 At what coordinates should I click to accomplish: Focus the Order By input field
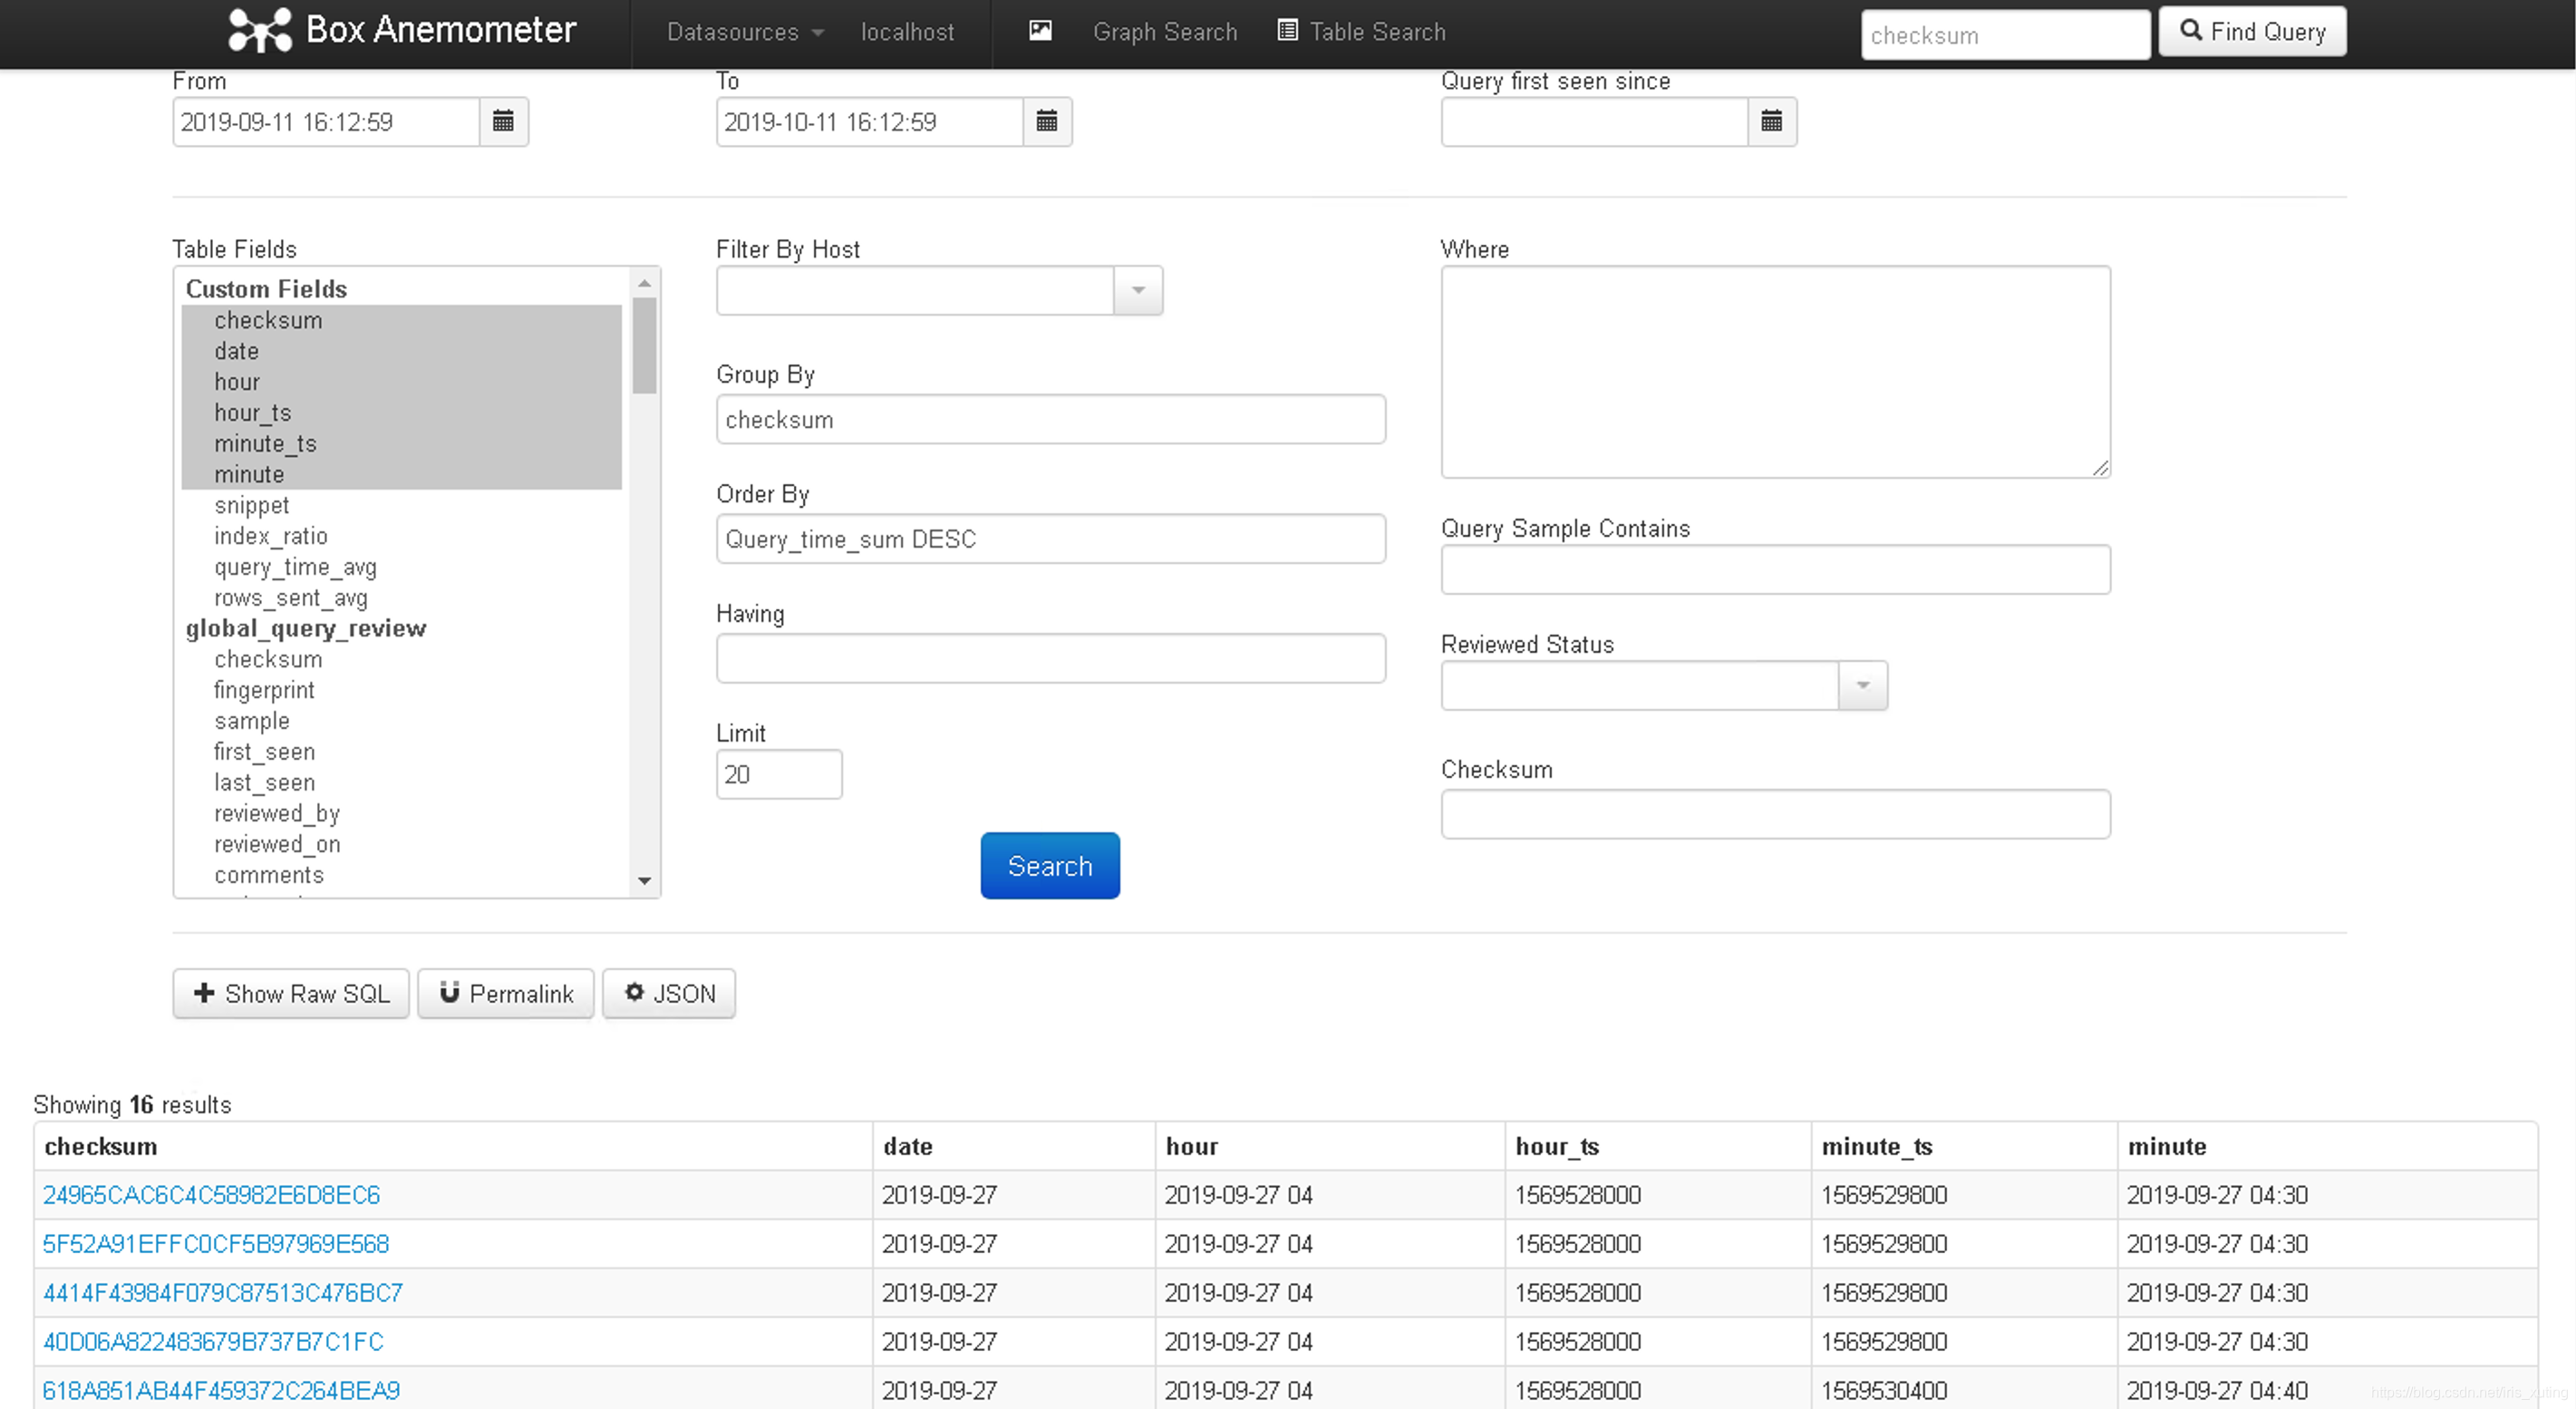coord(1050,539)
